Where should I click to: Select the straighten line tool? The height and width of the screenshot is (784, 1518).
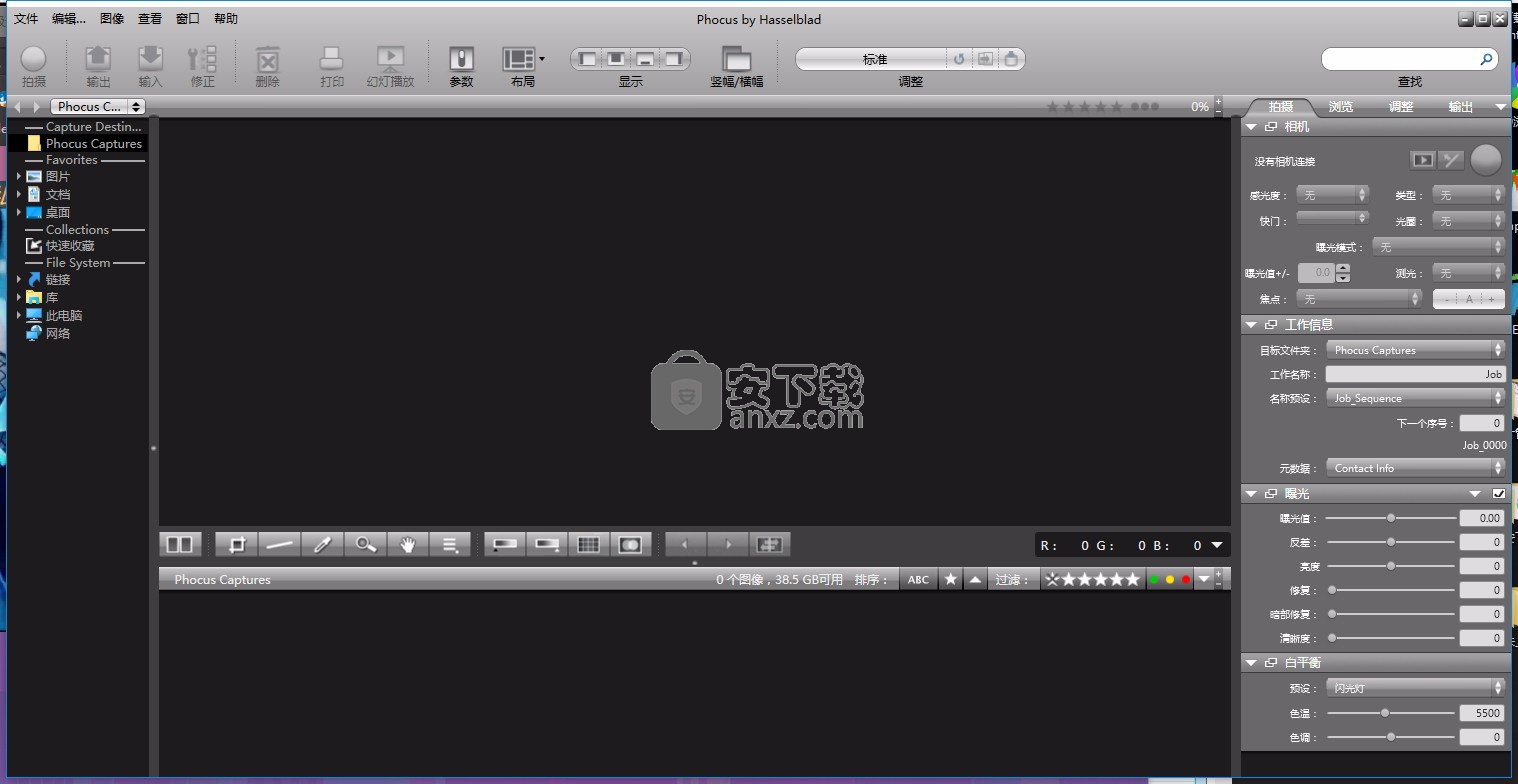279,544
